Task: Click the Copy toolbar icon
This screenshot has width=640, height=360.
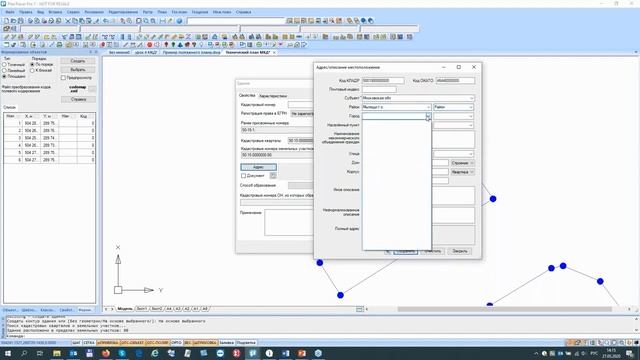Action: click(75, 20)
